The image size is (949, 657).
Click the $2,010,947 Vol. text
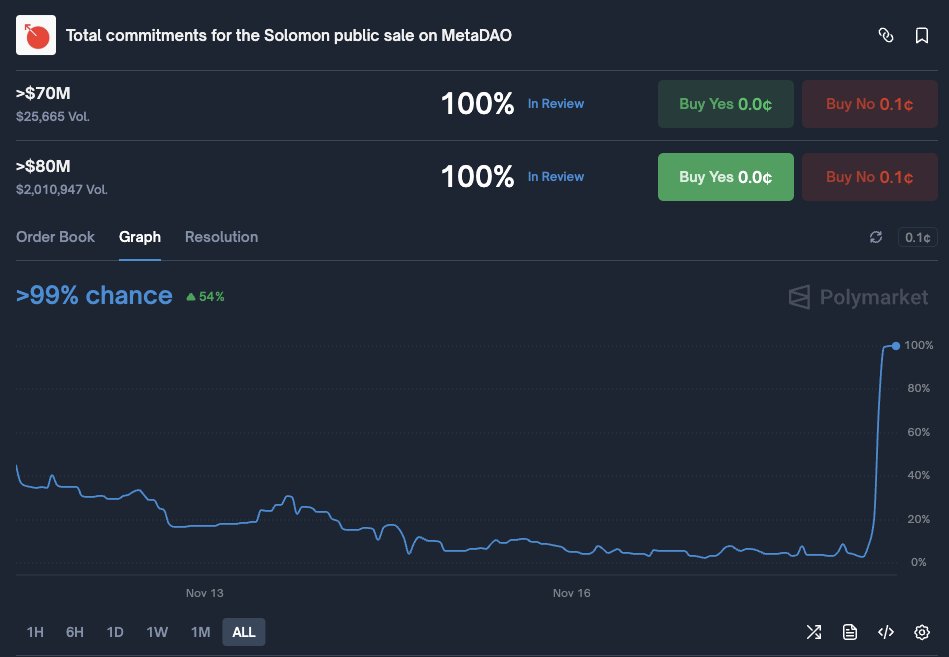point(62,189)
